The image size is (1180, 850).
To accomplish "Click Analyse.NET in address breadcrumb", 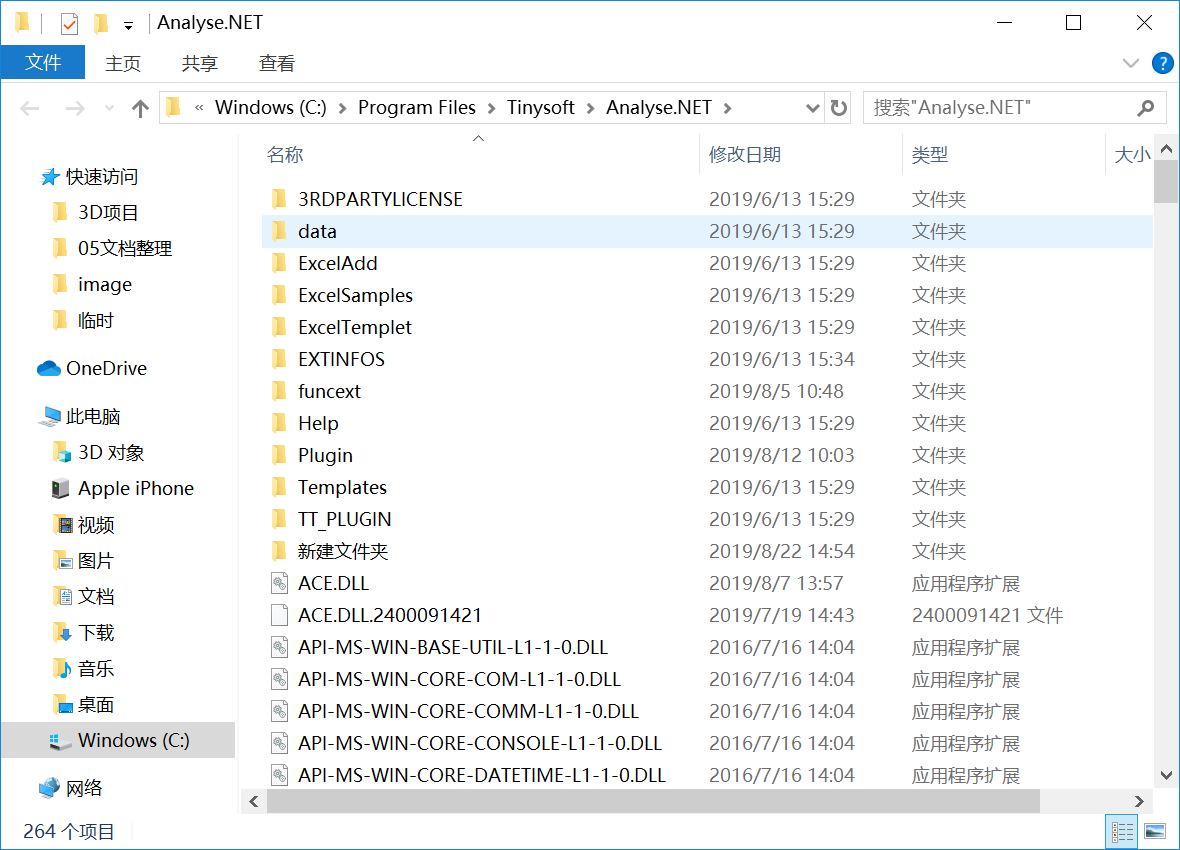I will tap(658, 108).
